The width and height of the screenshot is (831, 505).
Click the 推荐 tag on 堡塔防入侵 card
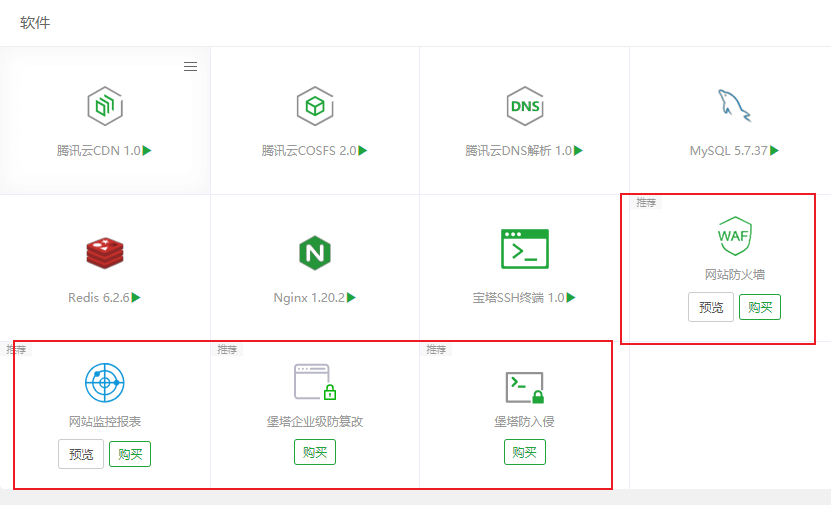point(436,349)
